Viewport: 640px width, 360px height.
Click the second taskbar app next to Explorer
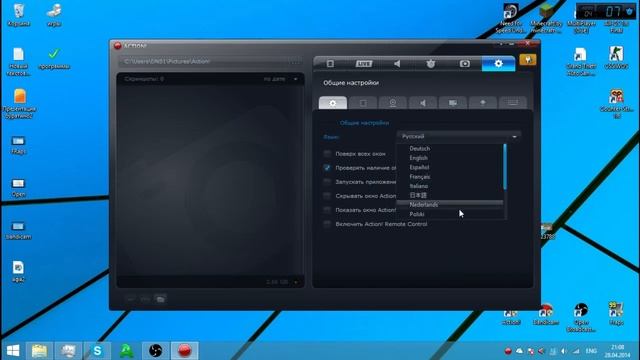click(69, 351)
